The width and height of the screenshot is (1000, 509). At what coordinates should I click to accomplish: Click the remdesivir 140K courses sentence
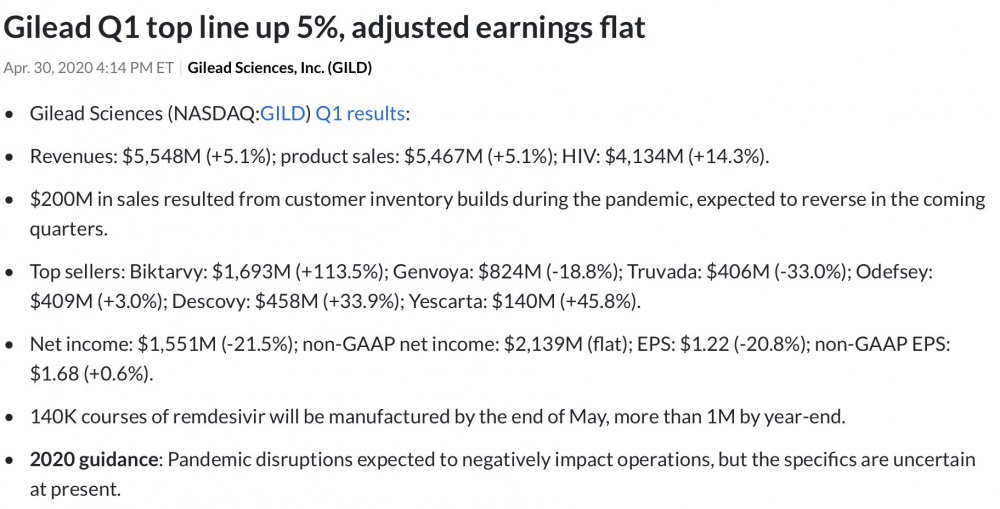click(x=438, y=416)
